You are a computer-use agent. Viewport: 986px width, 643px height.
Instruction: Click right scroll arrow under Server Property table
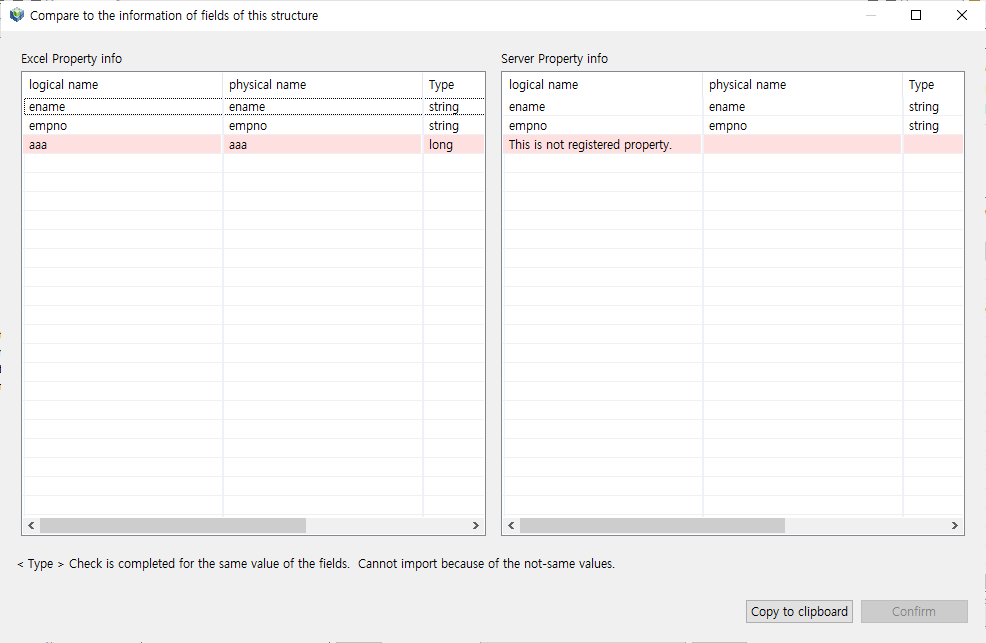(955, 526)
